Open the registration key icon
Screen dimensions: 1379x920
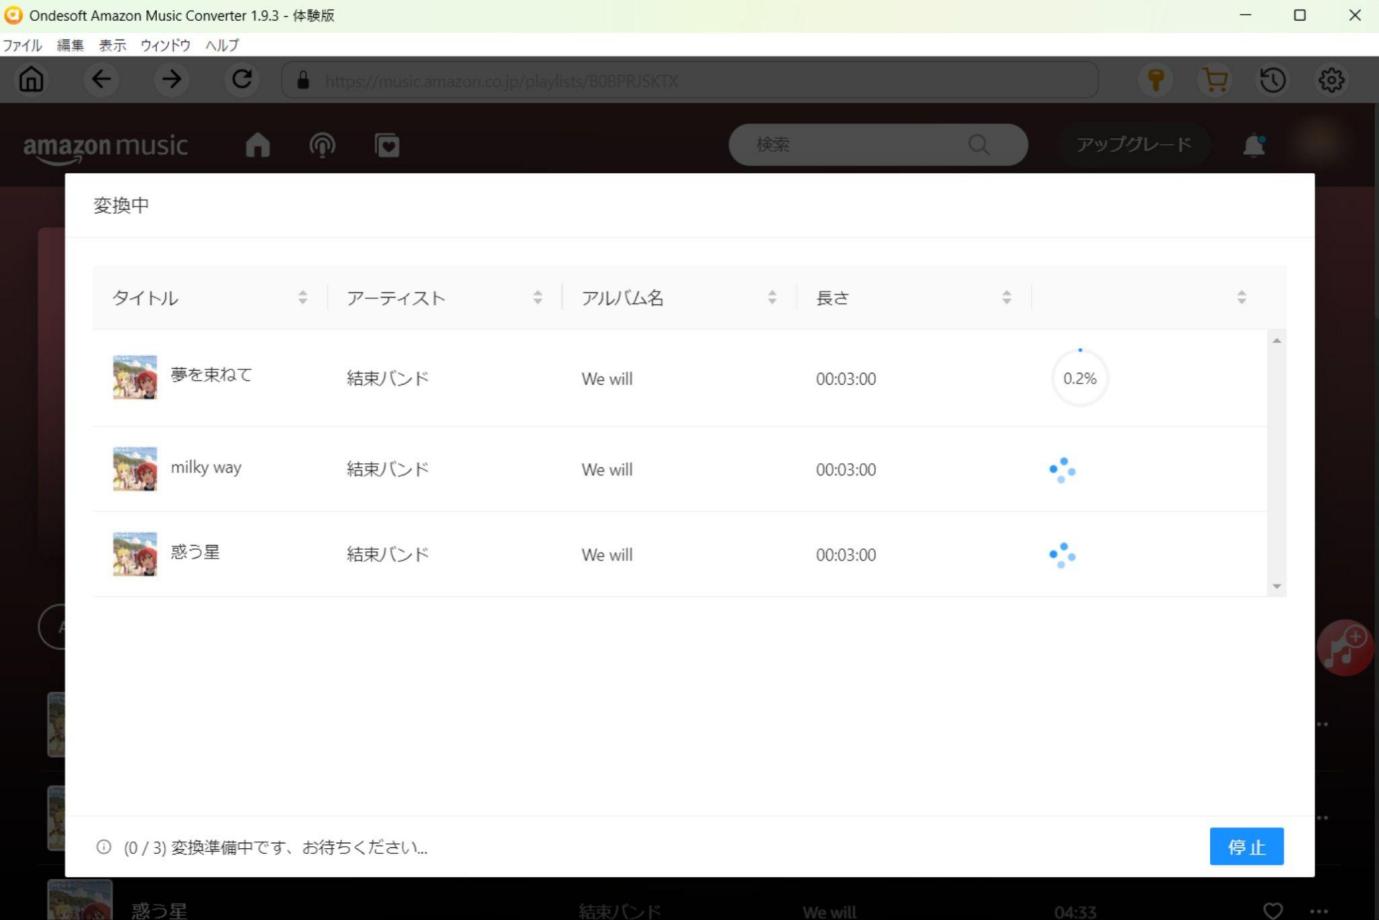pos(1156,80)
